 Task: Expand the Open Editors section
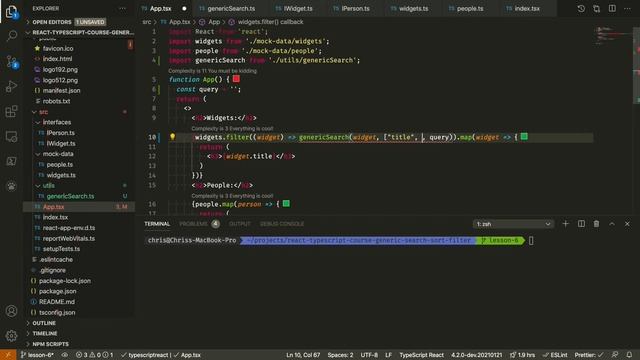pyautogui.click(x=28, y=22)
